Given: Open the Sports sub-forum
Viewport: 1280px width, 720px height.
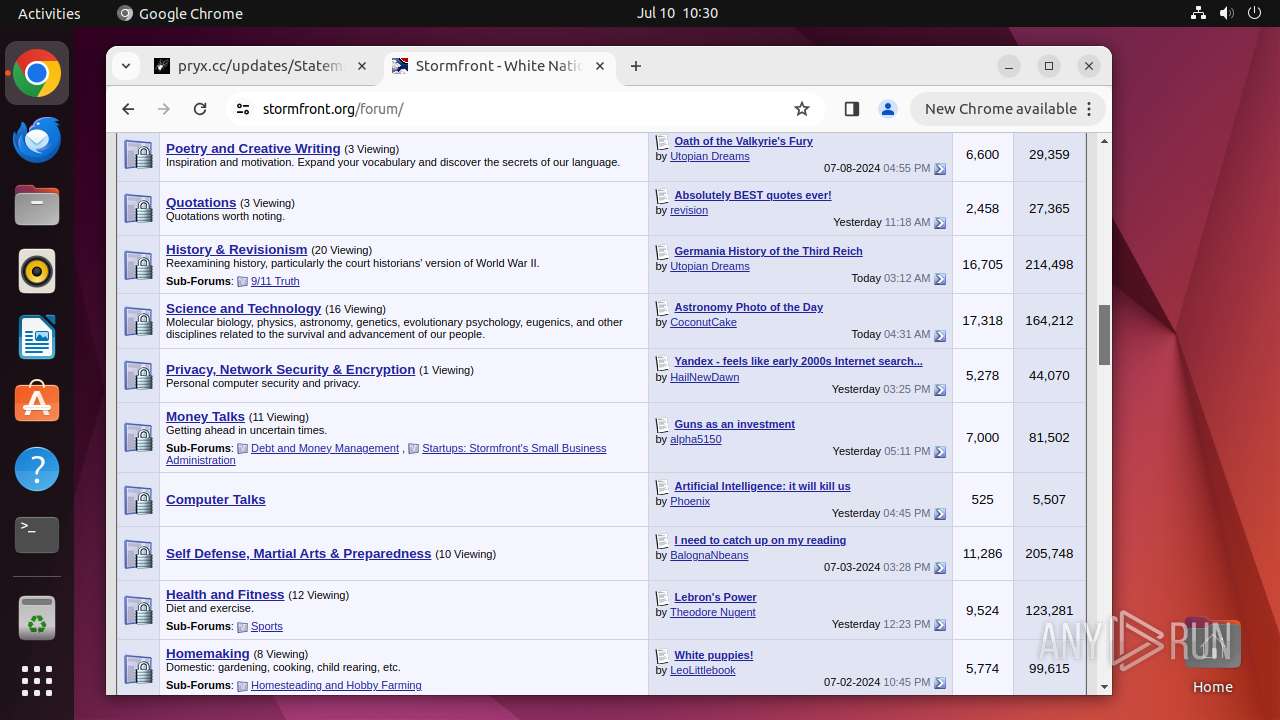Looking at the screenshot, I should pyautogui.click(x=266, y=626).
